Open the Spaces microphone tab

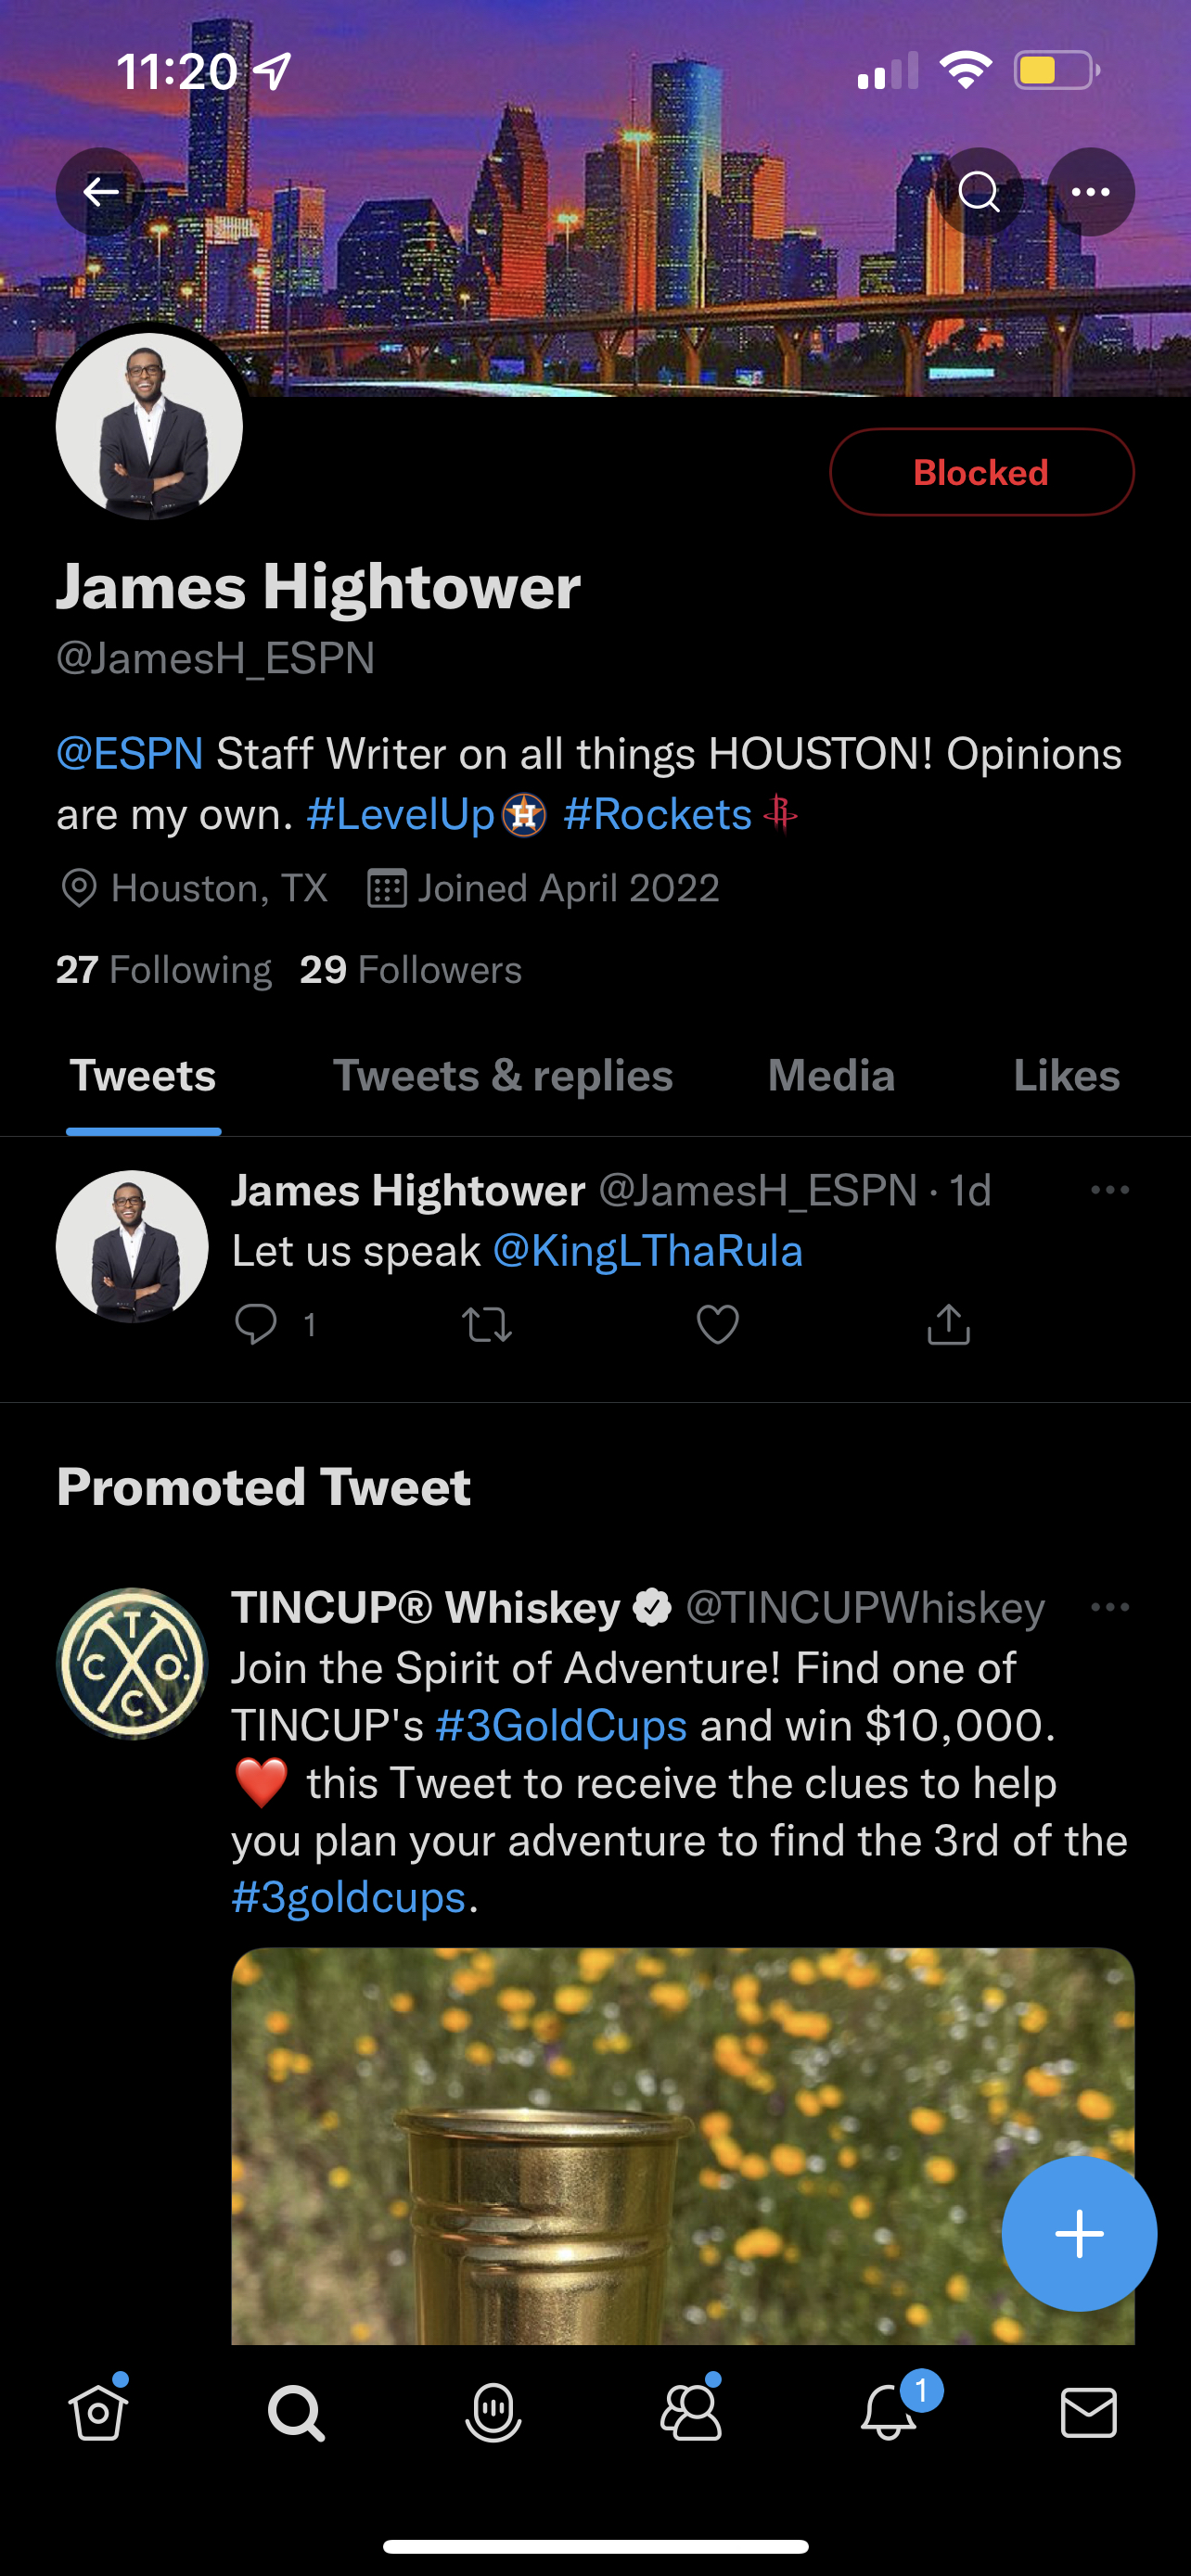[x=493, y=2414]
